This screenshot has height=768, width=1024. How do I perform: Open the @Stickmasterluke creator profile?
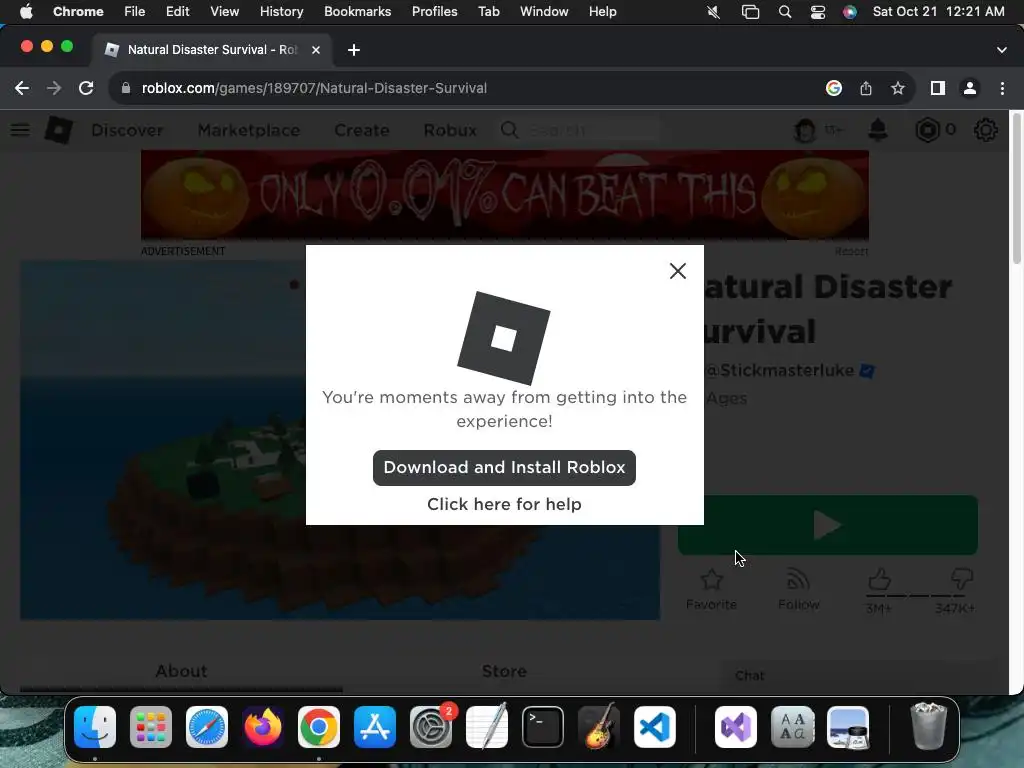coord(780,370)
